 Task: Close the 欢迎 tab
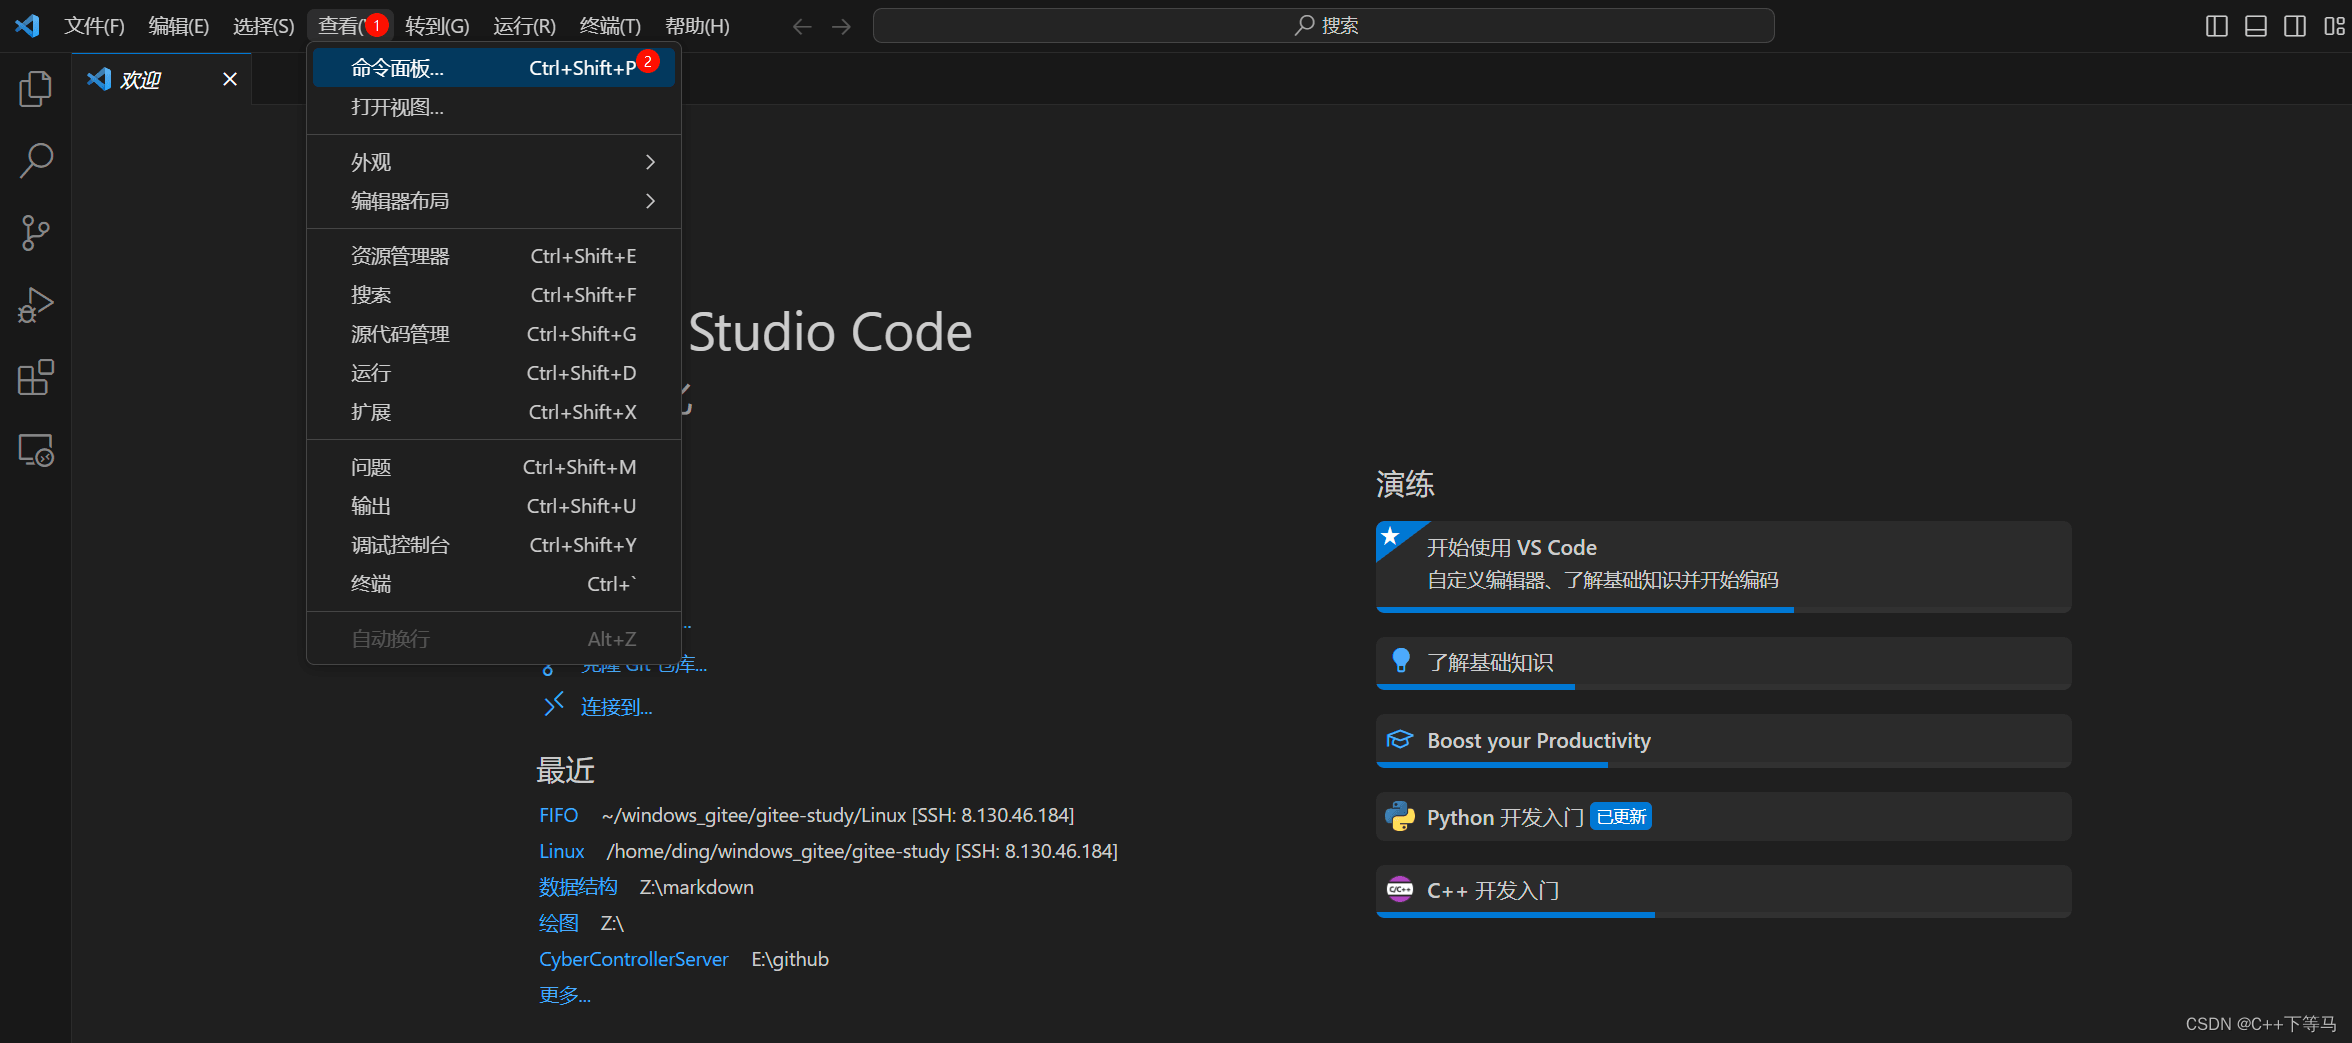point(230,79)
